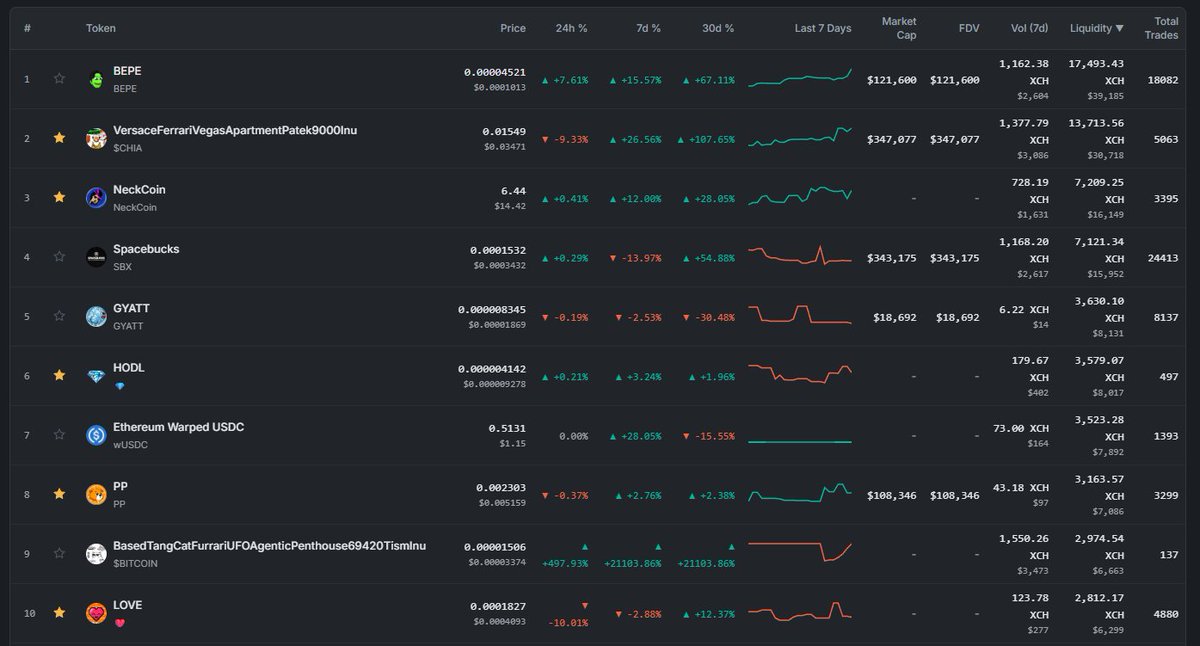The height and width of the screenshot is (646, 1200).
Task: Sort table by FDV header
Action: pyautogui.click(x=969, y=28)
